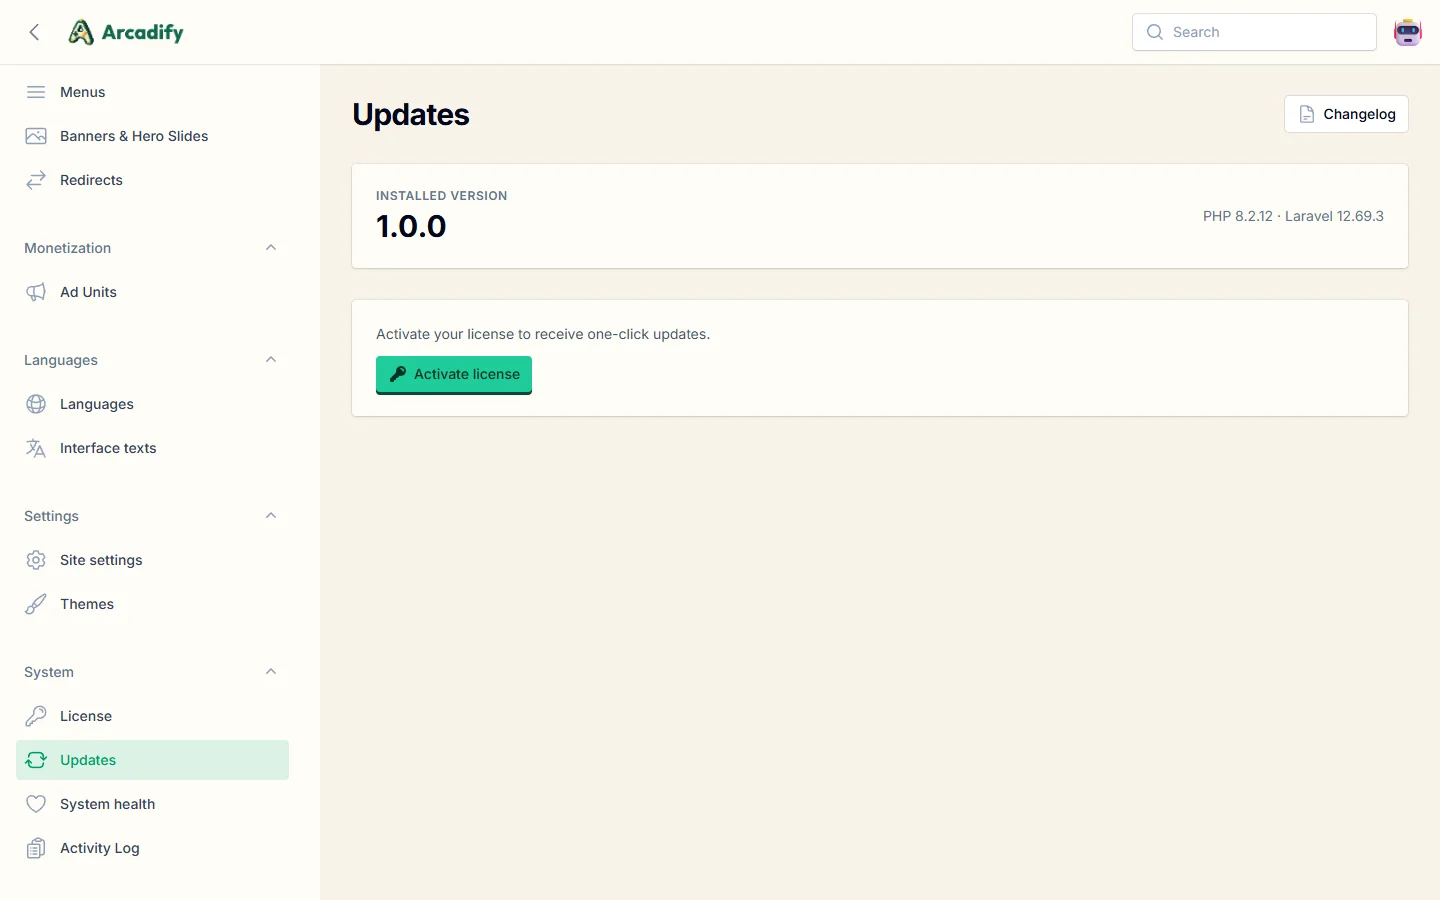Click the PHP 8.2.12 · Laravel 12.69.3 text
The width and height of the screenshot is (1440, 900).
coord(1293,216)
